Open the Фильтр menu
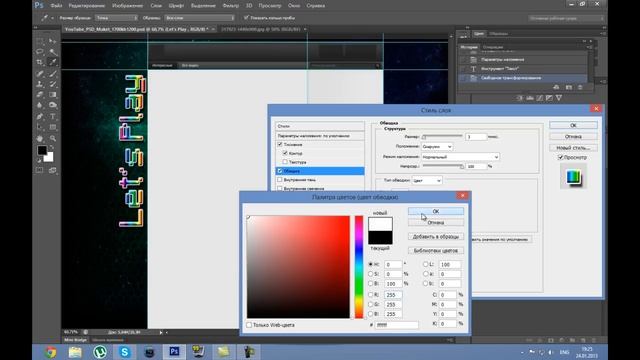 (231, 6)
